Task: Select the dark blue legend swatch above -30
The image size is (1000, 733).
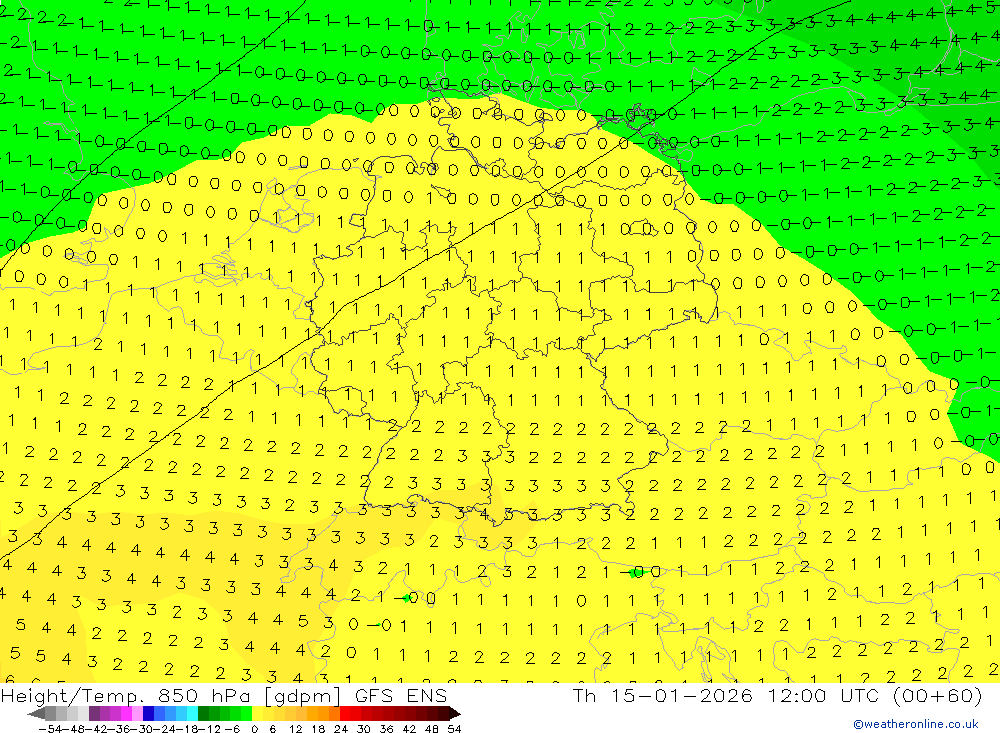Action: 149,714
